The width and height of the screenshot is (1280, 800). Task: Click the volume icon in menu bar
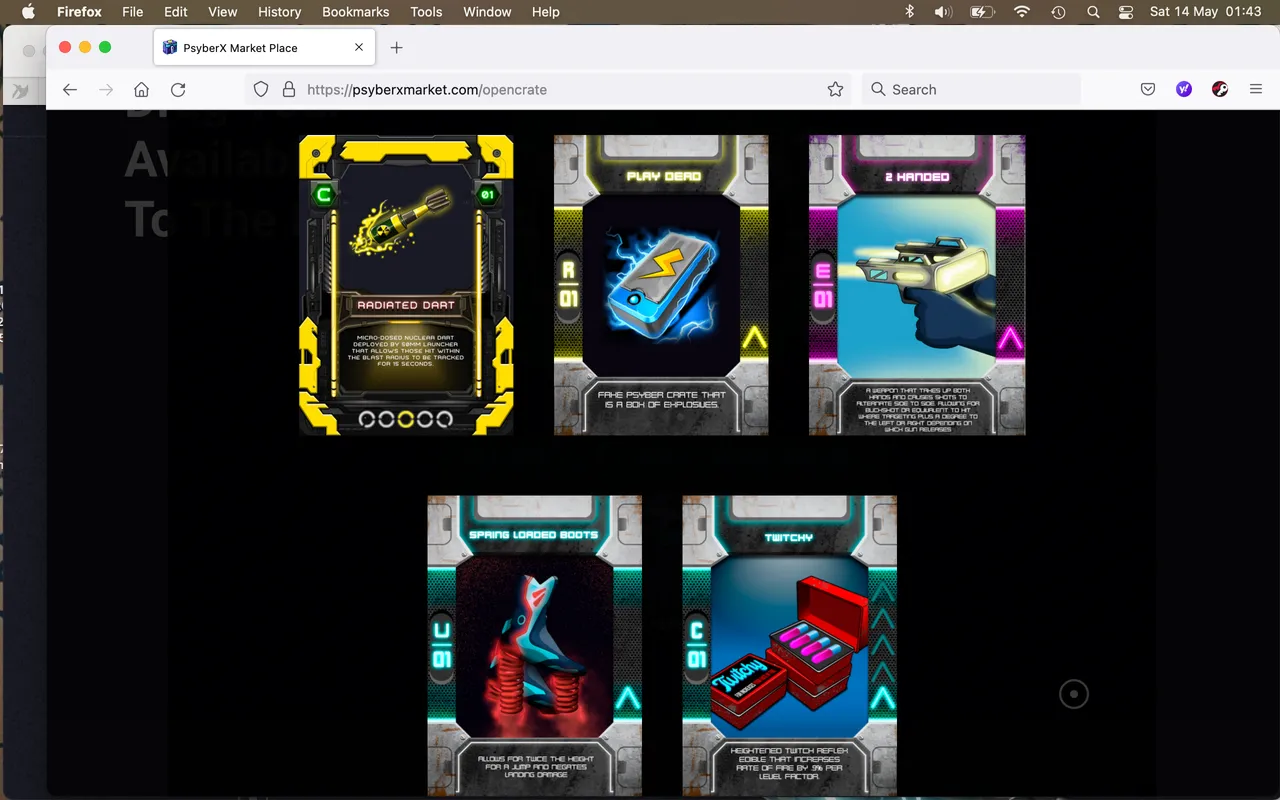[x=943, y=12]
